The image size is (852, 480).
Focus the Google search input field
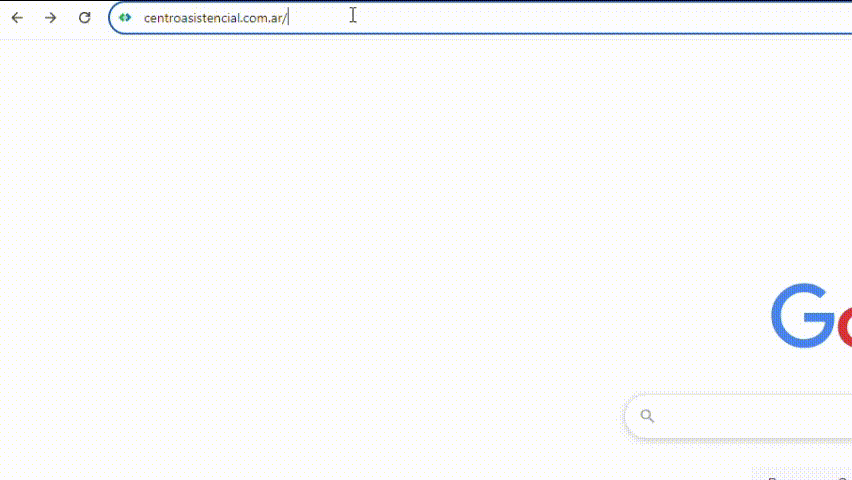[x=760, y=416]
